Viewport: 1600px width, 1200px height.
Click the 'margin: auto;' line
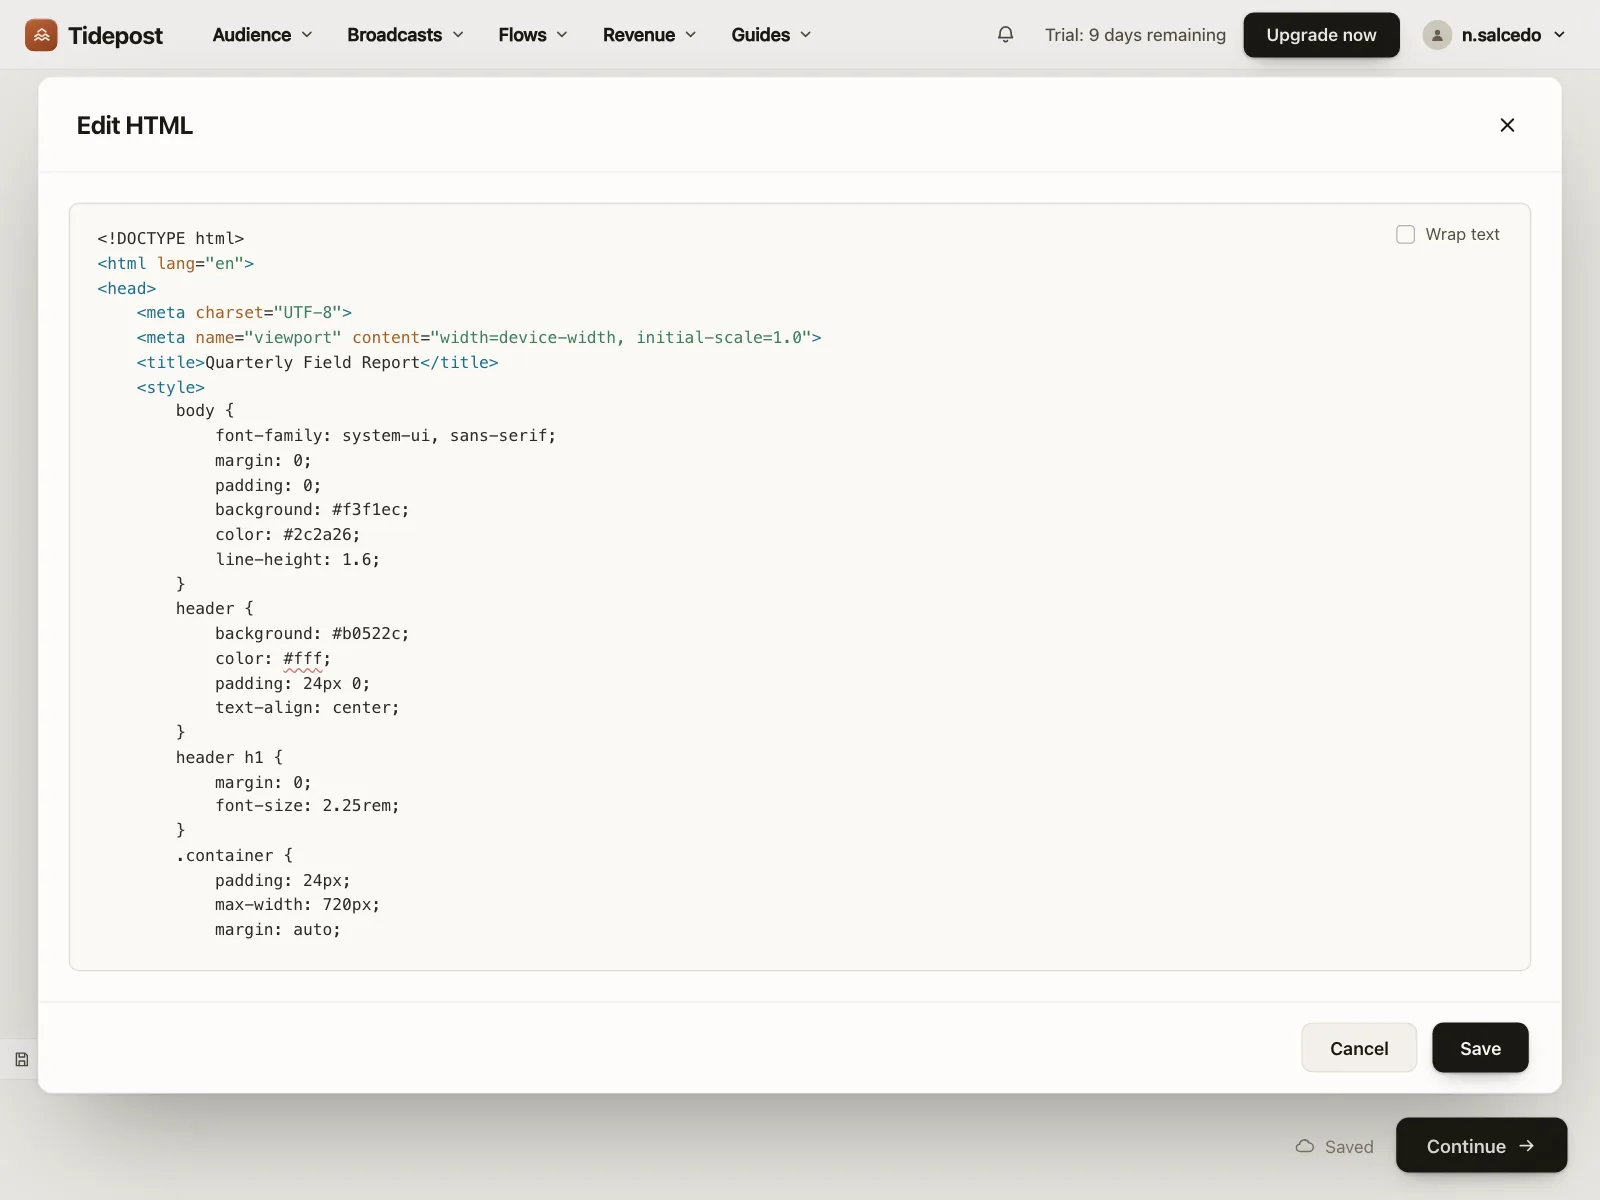tap(278, 929)
